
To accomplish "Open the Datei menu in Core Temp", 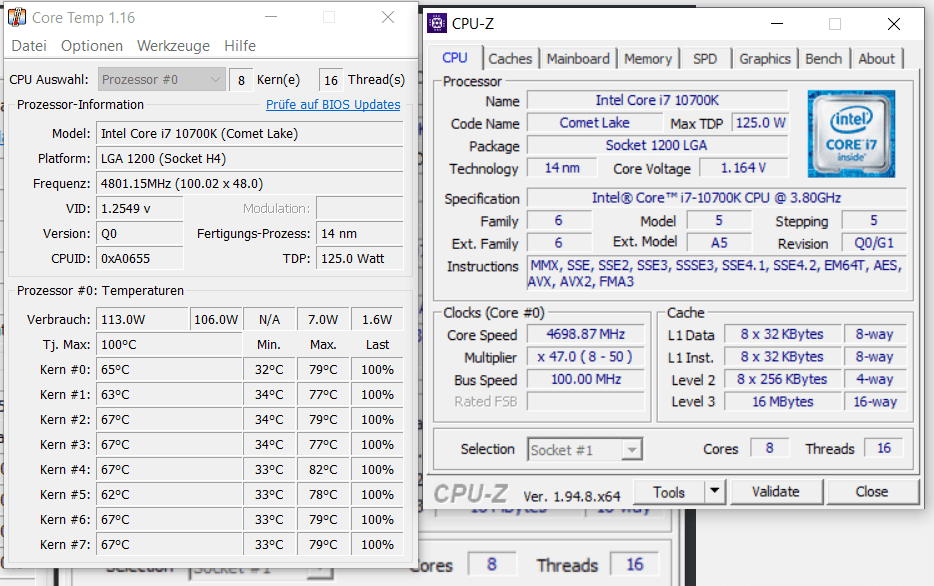I will point(29,46).
